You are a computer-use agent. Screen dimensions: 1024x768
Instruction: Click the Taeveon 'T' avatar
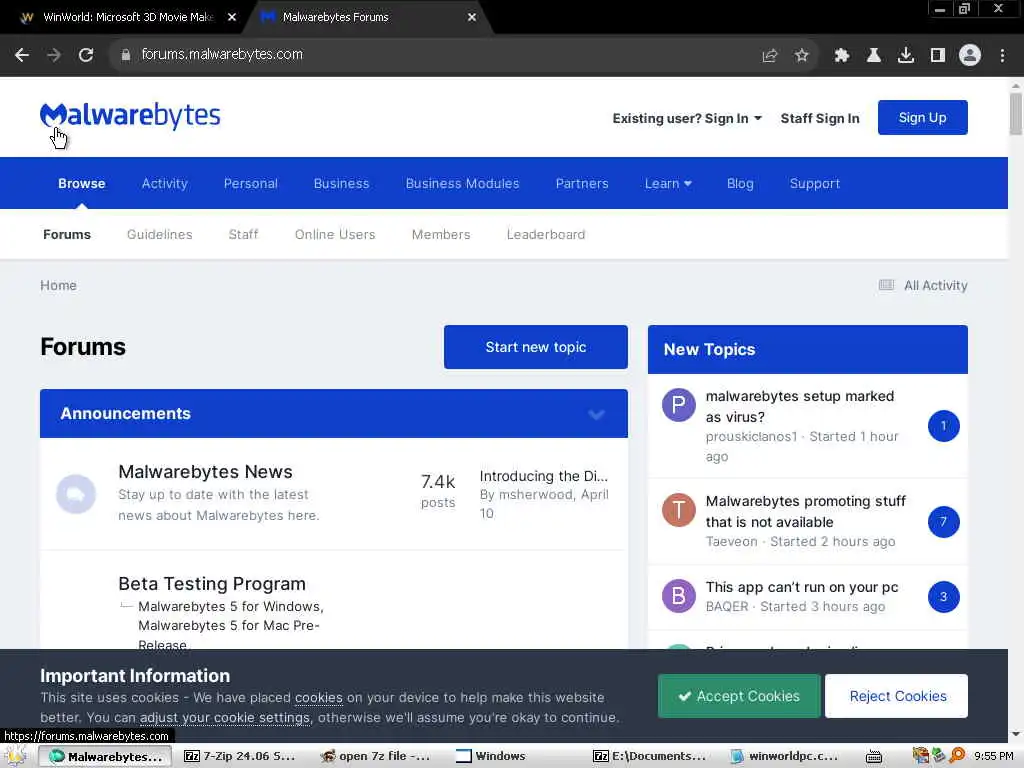[x=679, y=510]
